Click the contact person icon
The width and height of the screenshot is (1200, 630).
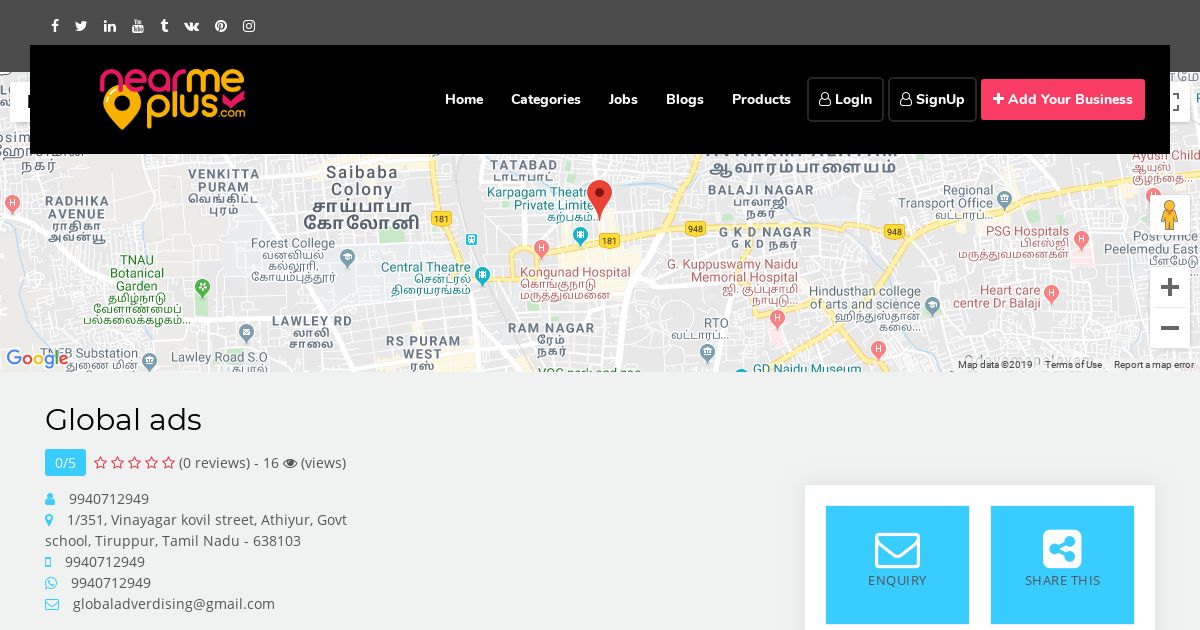click(50, 499)
